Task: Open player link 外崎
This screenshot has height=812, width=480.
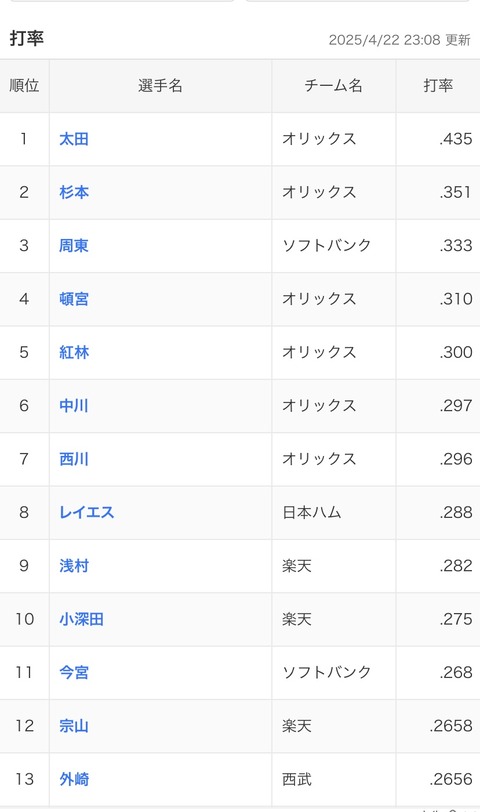Action: (74, 779)
